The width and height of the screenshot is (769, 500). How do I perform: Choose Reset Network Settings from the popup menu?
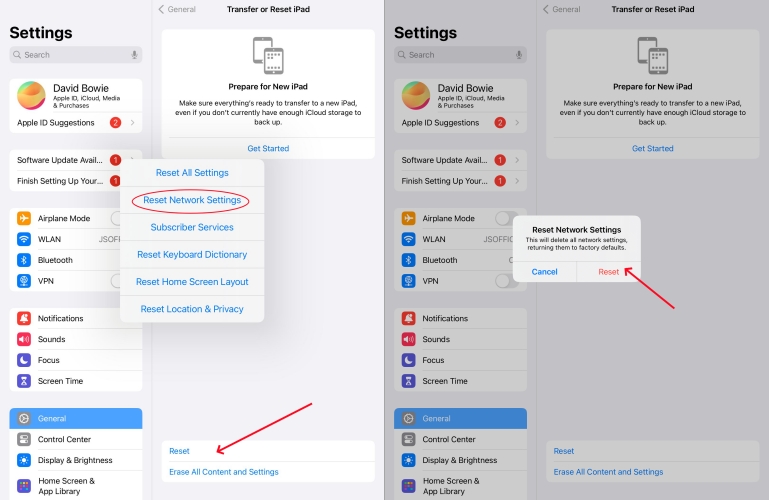click(x=192, y=200)
